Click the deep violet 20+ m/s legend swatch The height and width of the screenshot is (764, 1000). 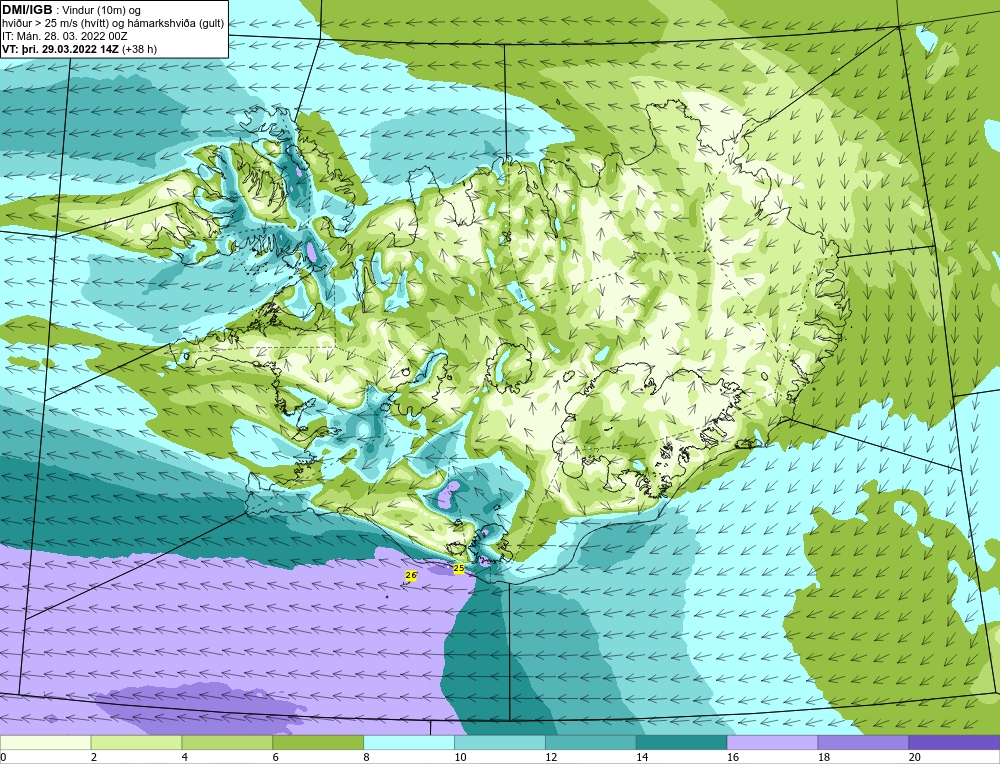(954, 743)
